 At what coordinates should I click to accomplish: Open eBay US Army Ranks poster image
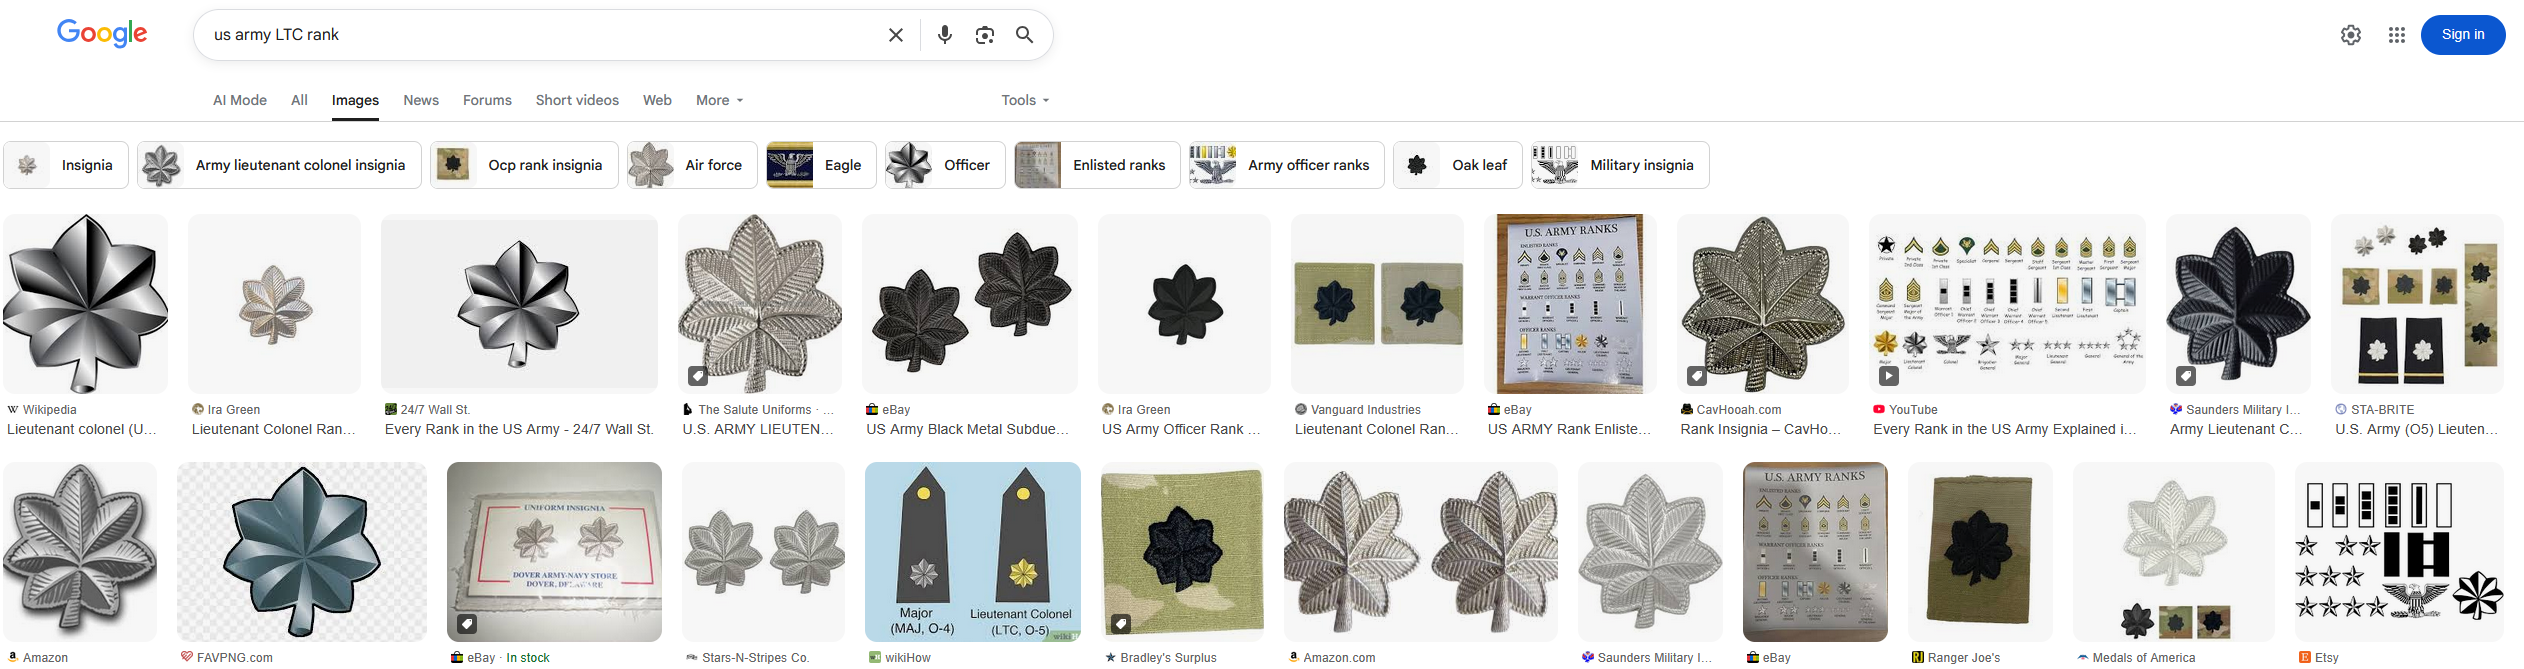tap(1570, 303)
